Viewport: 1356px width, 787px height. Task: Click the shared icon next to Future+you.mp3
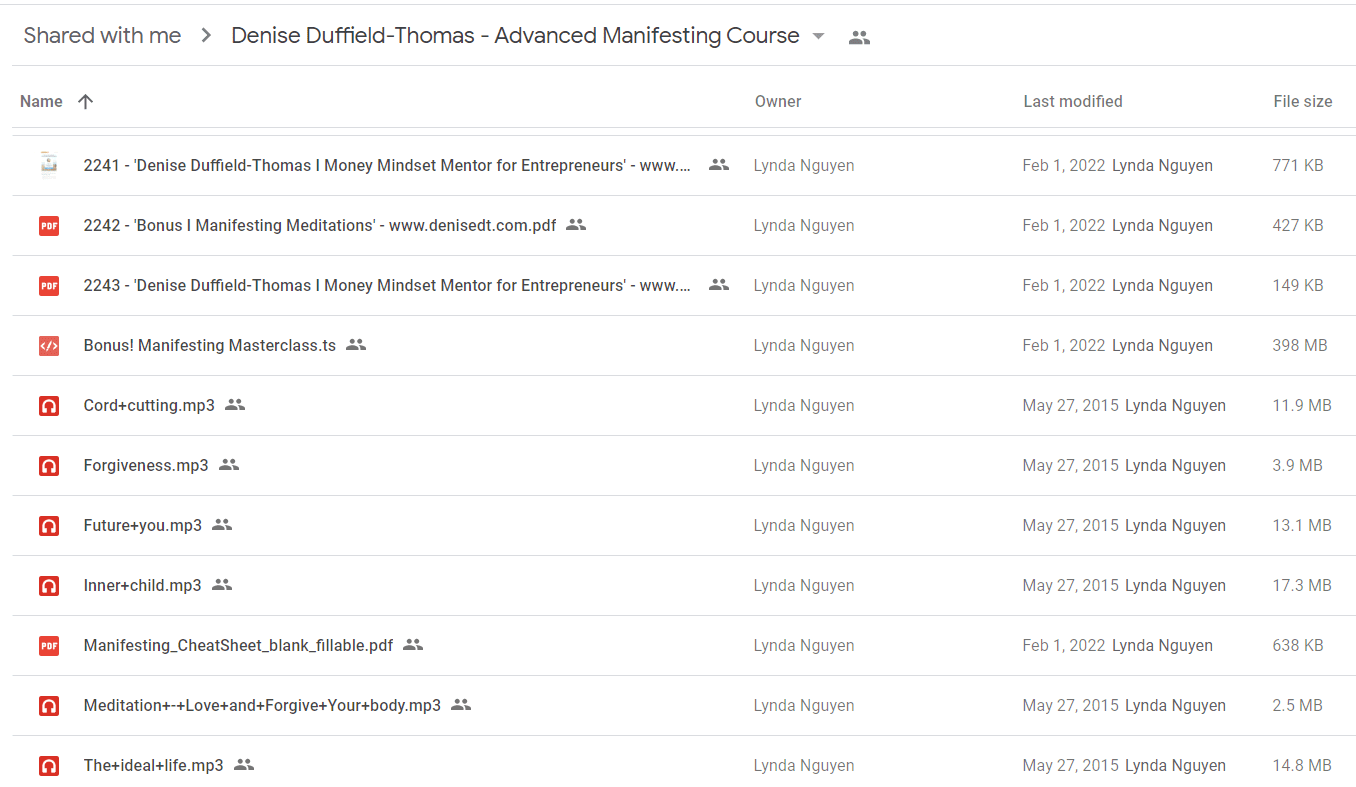[x=222, y=525]
